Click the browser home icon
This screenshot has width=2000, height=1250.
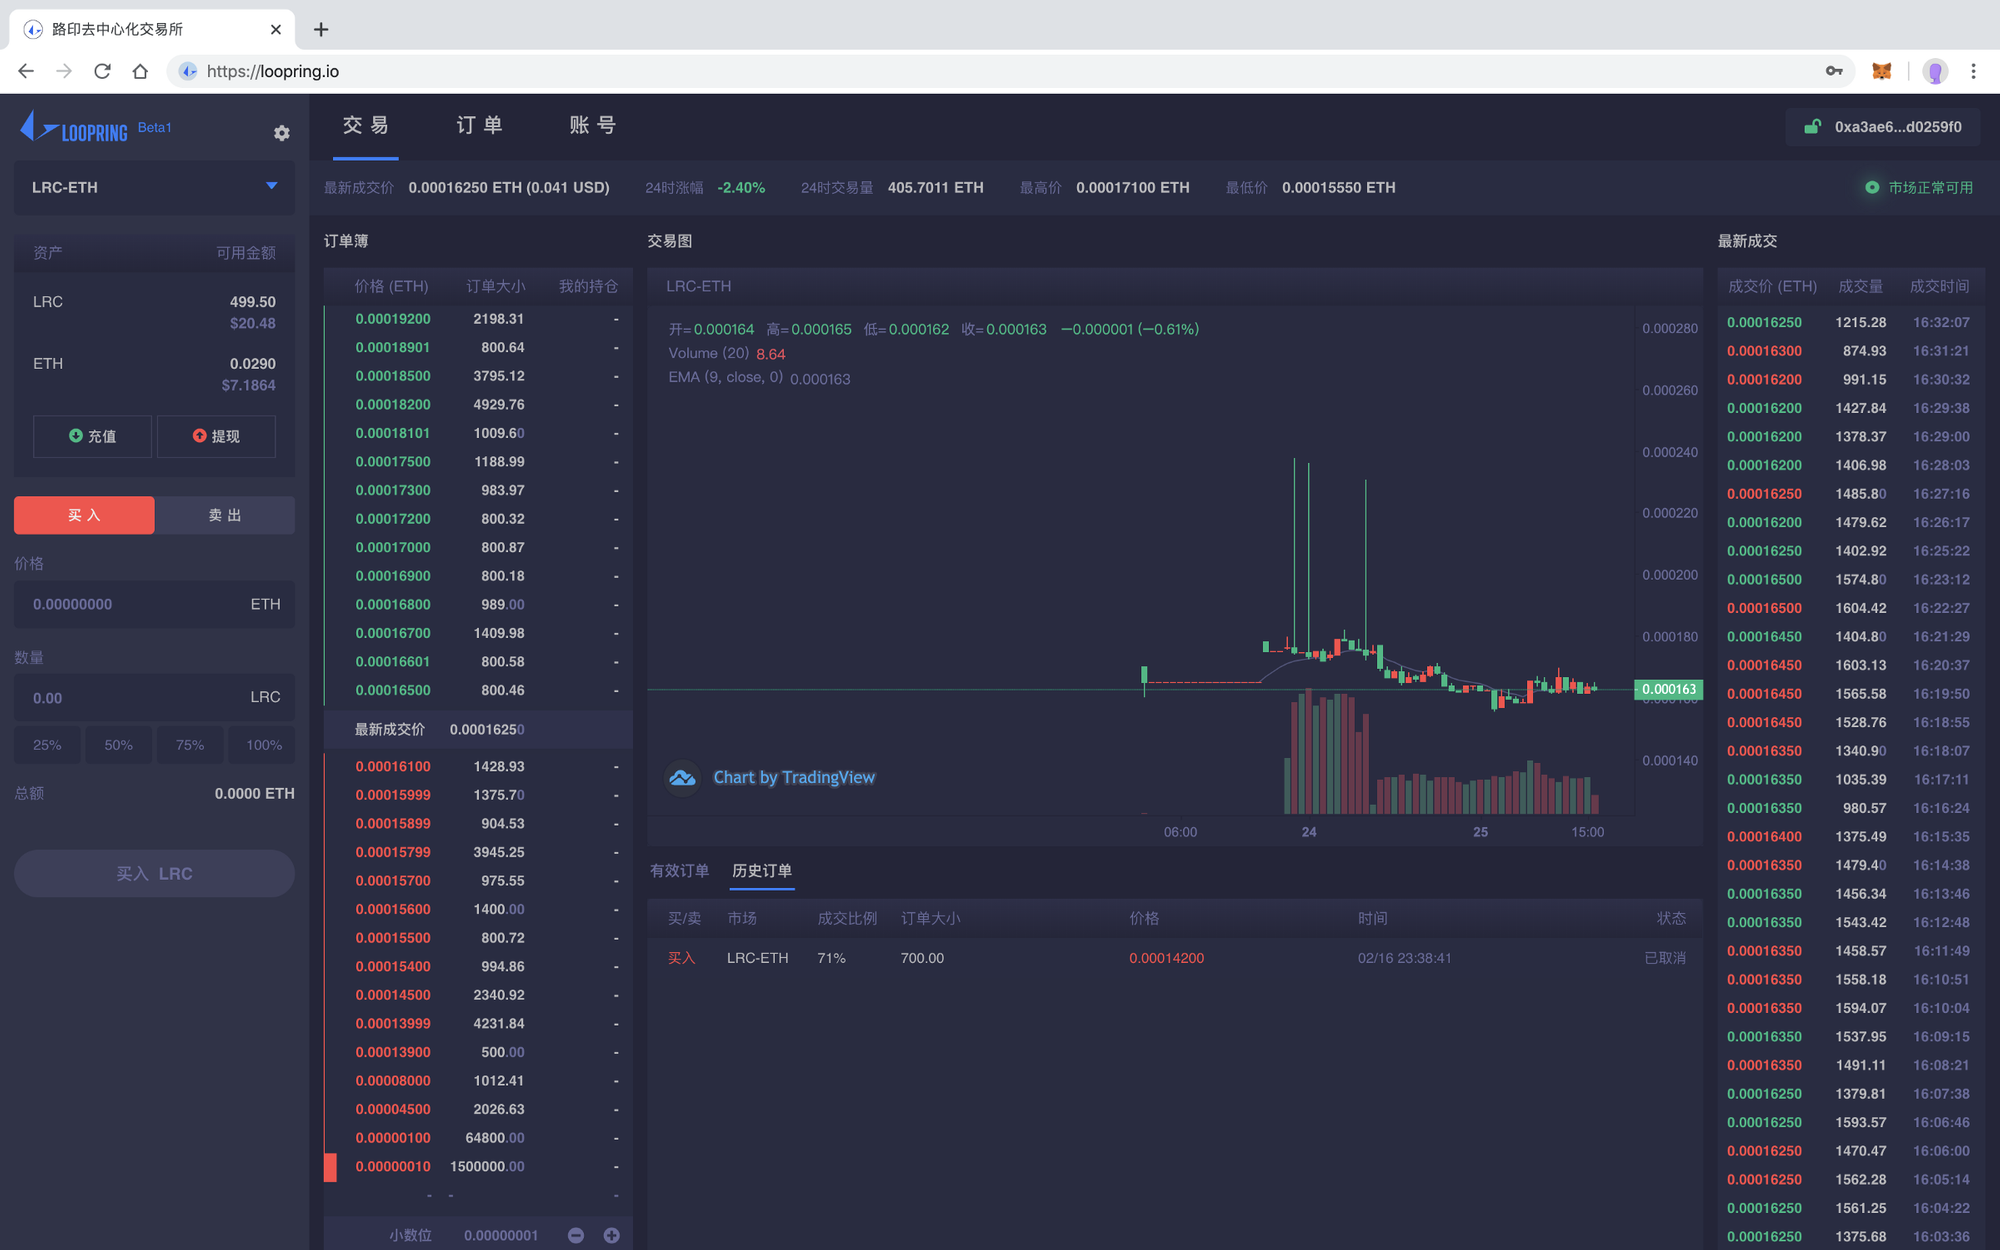(140, 71)
